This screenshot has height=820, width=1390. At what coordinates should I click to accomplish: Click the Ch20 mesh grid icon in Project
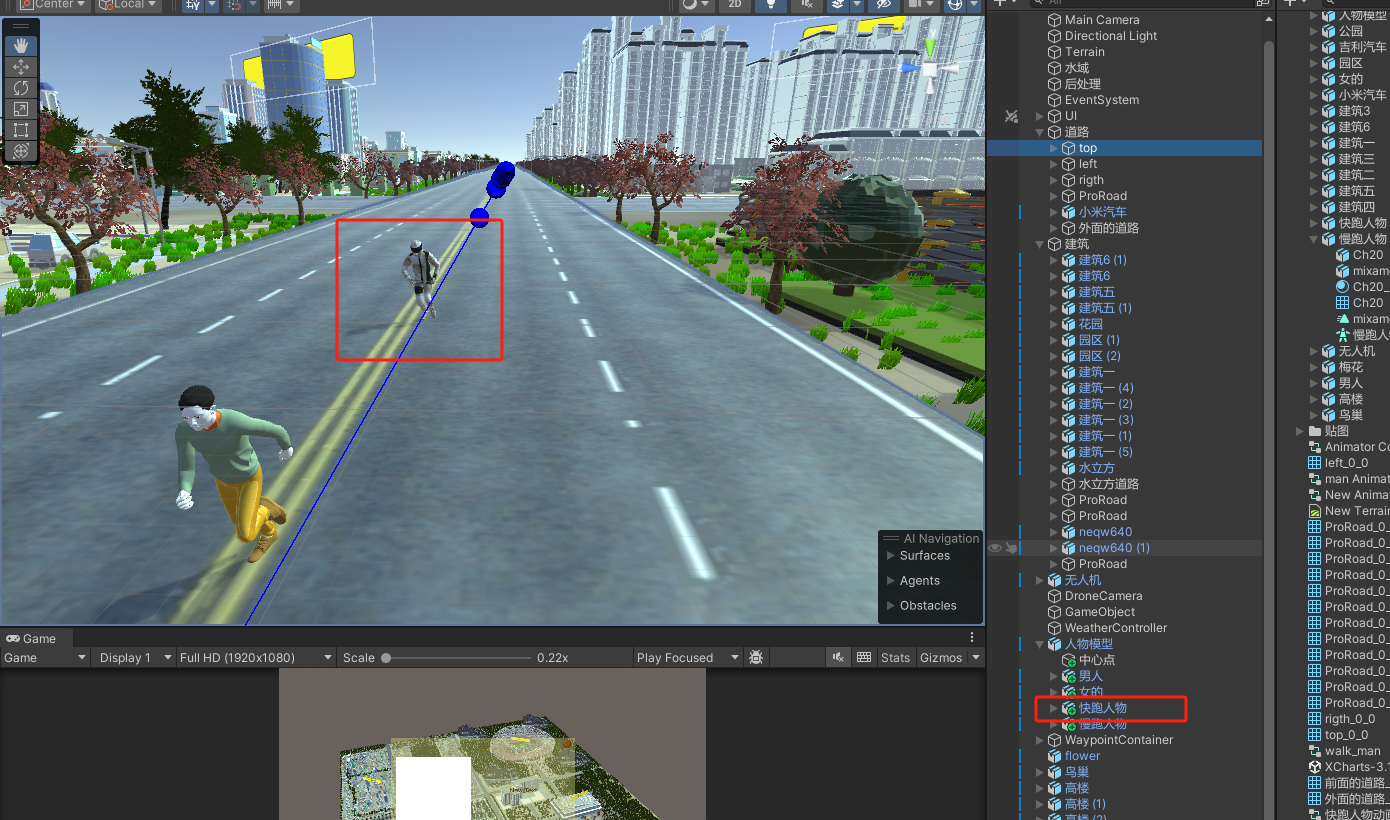[x=1343, y=303]
